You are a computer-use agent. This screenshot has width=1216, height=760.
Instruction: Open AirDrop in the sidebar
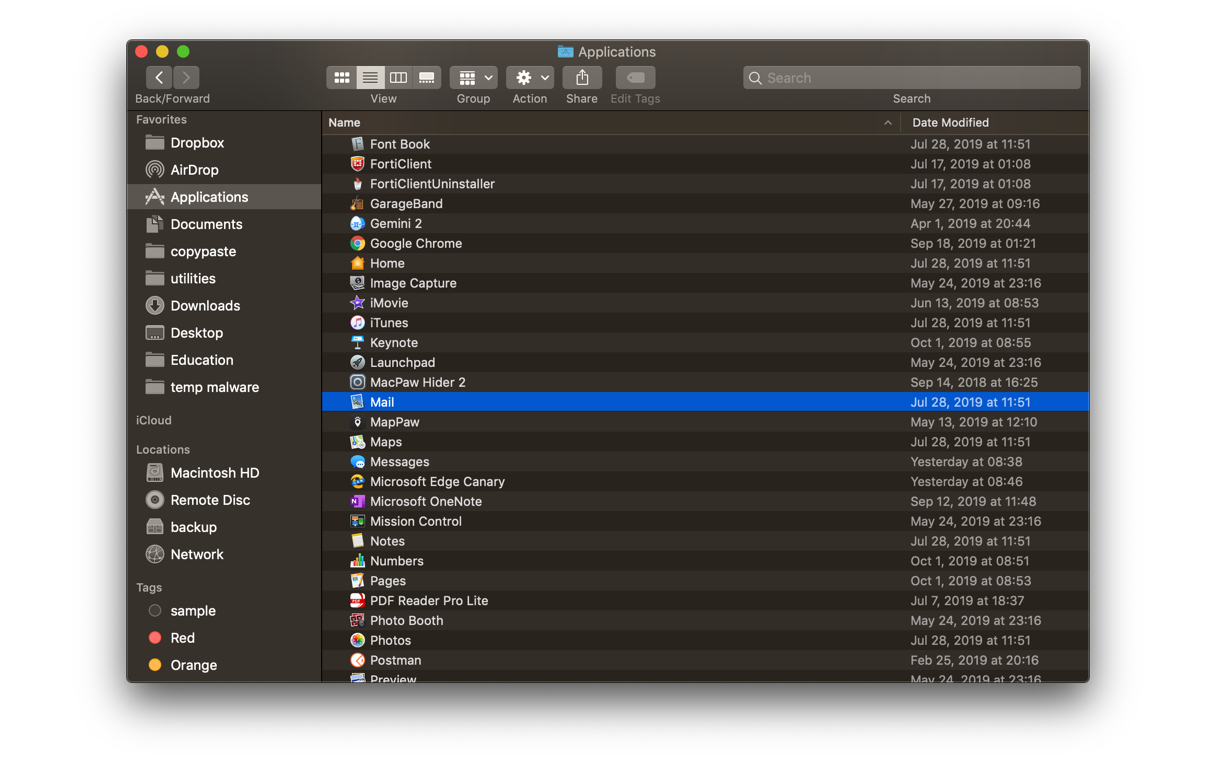tap(194, 170)
